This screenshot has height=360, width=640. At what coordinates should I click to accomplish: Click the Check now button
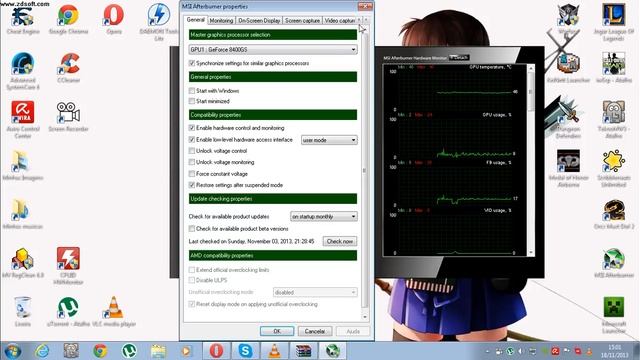pyautogui.click(x=340, y=241)
